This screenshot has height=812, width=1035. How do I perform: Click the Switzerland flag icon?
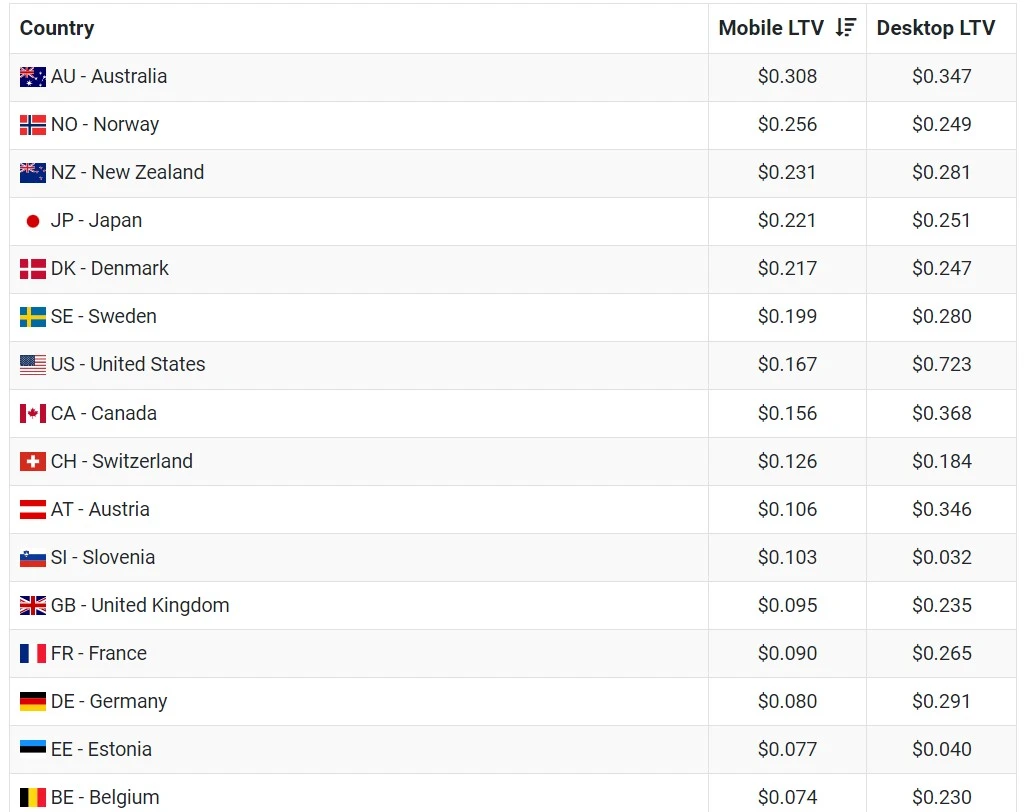tap(33, 461)
